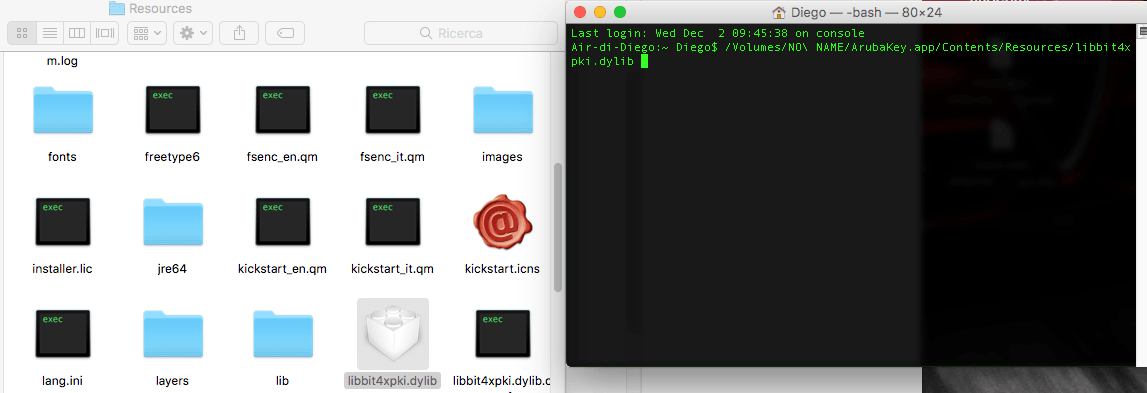Click the m.log file name
1147x393 pixels.
click(x=62, y=61)
